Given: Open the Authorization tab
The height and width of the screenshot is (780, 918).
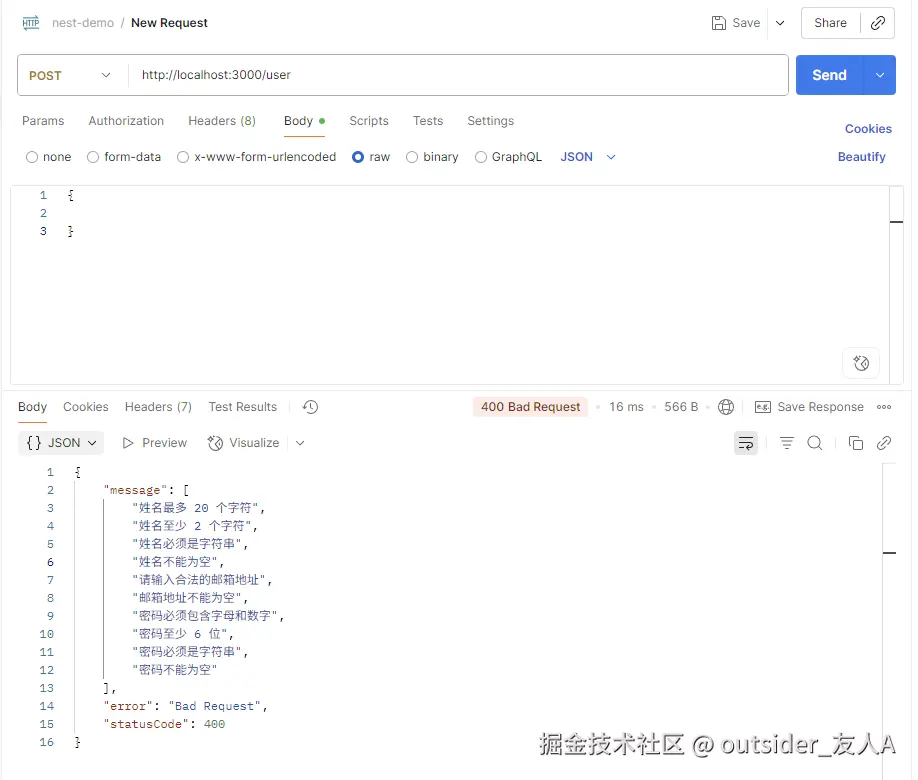Looking at the screenshot, I should point(126,121).
